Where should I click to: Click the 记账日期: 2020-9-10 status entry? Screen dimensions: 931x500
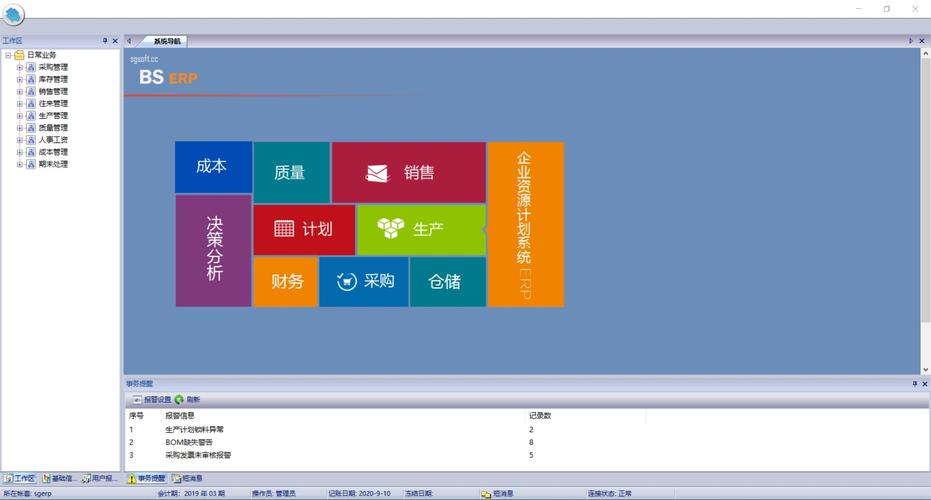tap(359, 493)
